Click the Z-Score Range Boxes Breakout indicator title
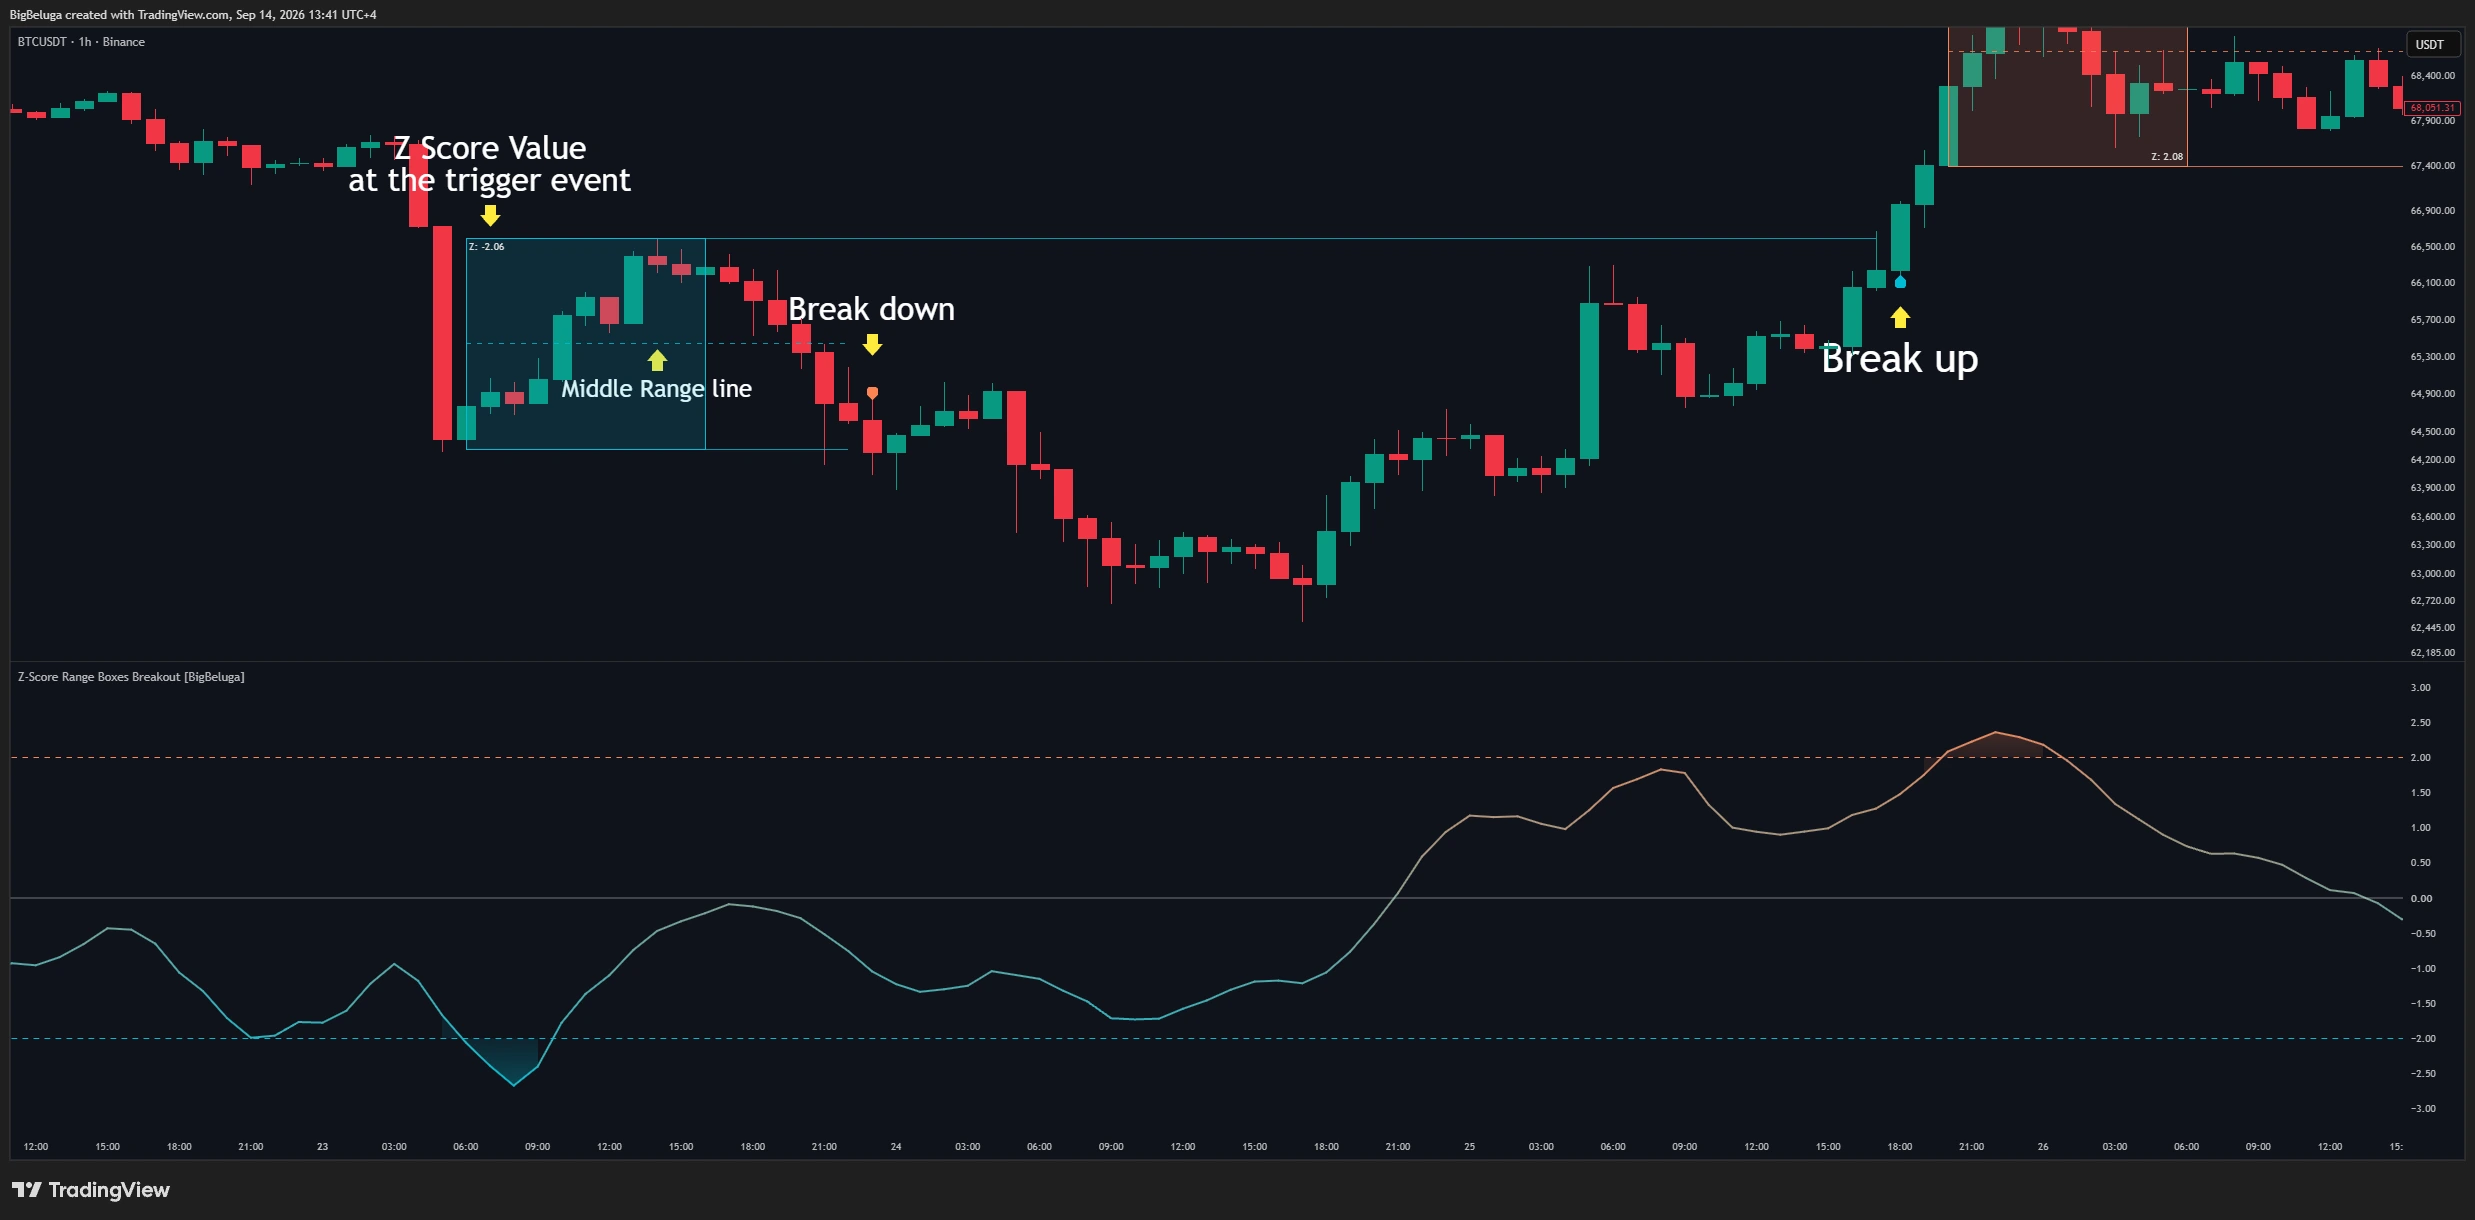 click(131, 677)
